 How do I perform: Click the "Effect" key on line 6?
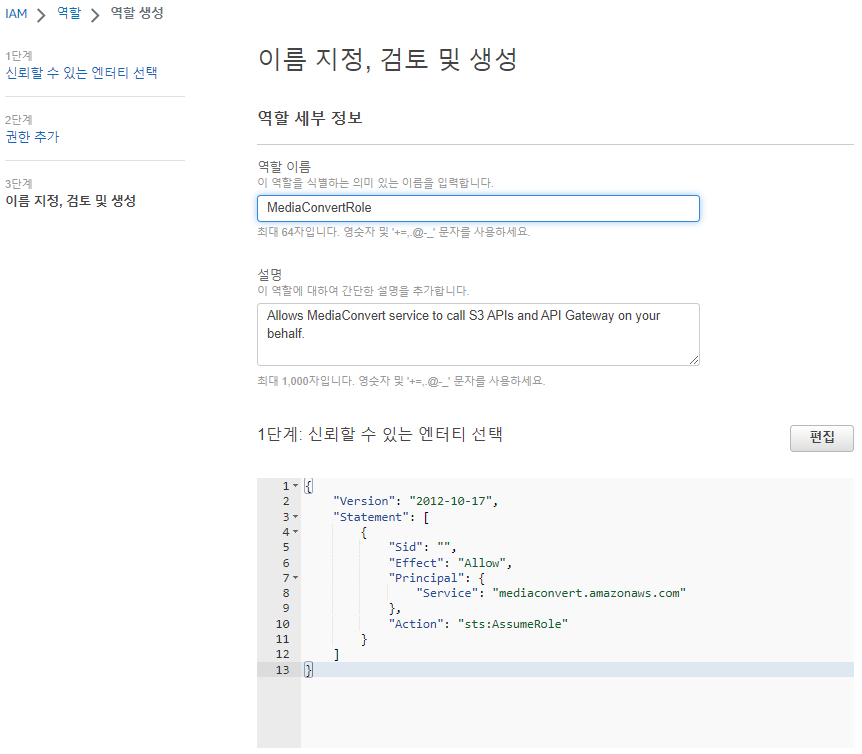(x=416, y=563)
